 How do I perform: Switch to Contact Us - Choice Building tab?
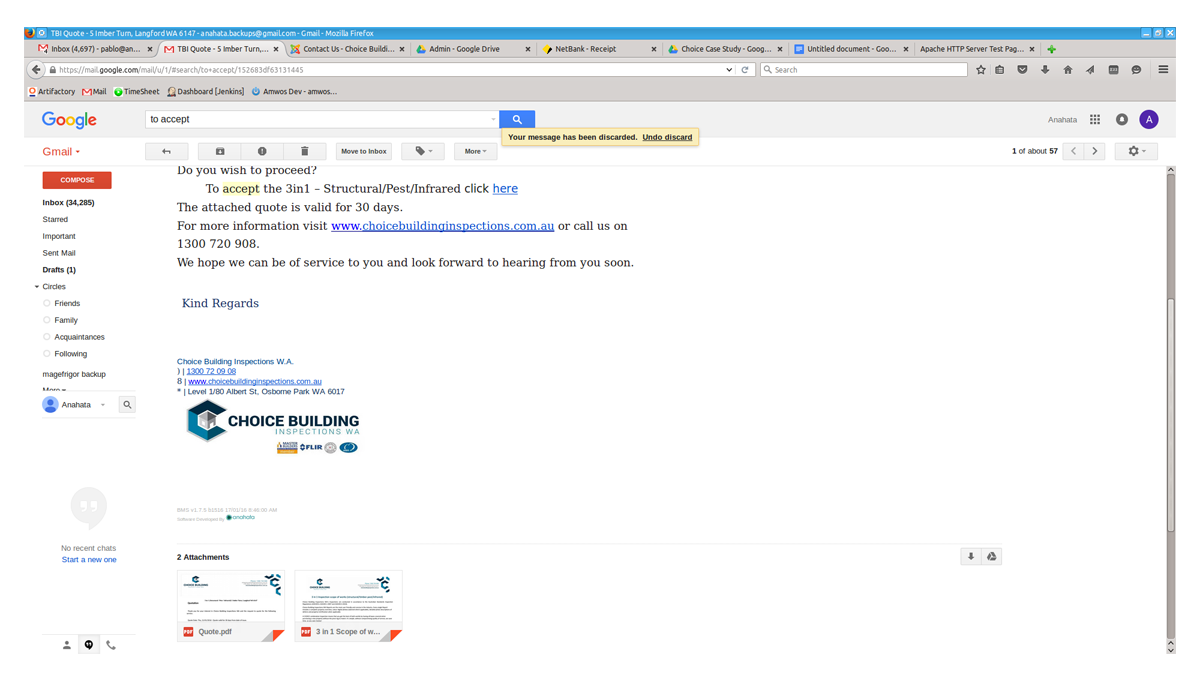point(348,49)
